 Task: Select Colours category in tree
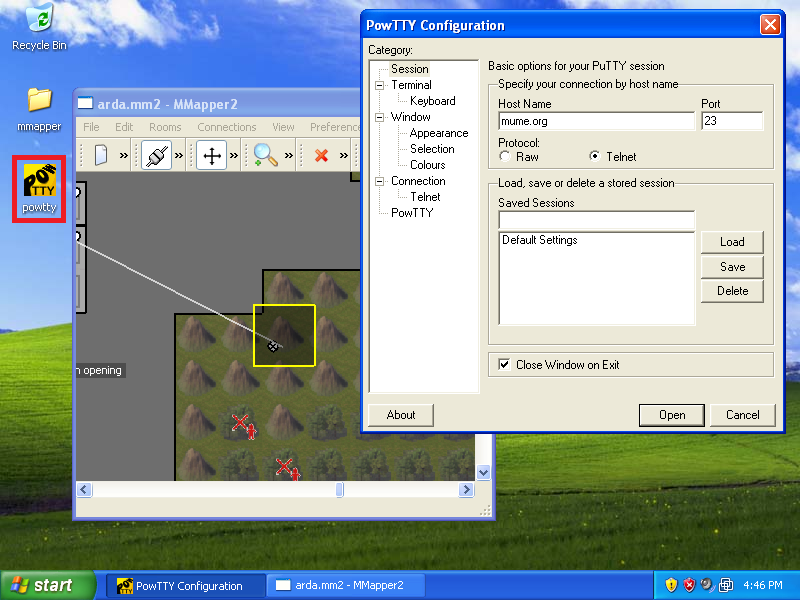[x=428, y=165]
